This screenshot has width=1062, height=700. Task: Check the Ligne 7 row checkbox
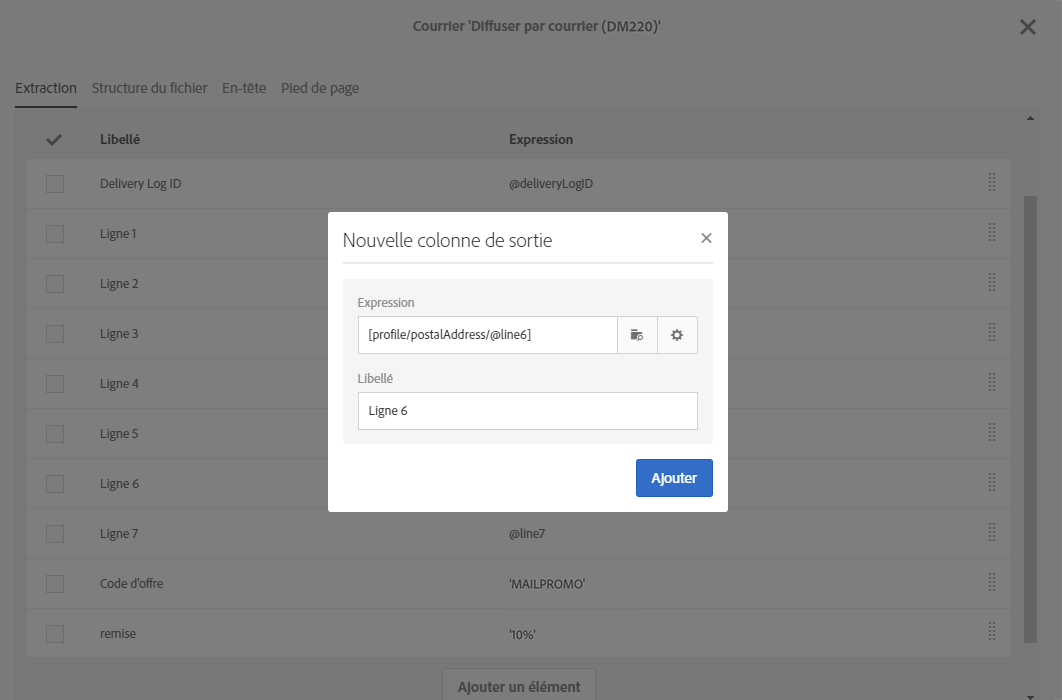tap(55, 534)
